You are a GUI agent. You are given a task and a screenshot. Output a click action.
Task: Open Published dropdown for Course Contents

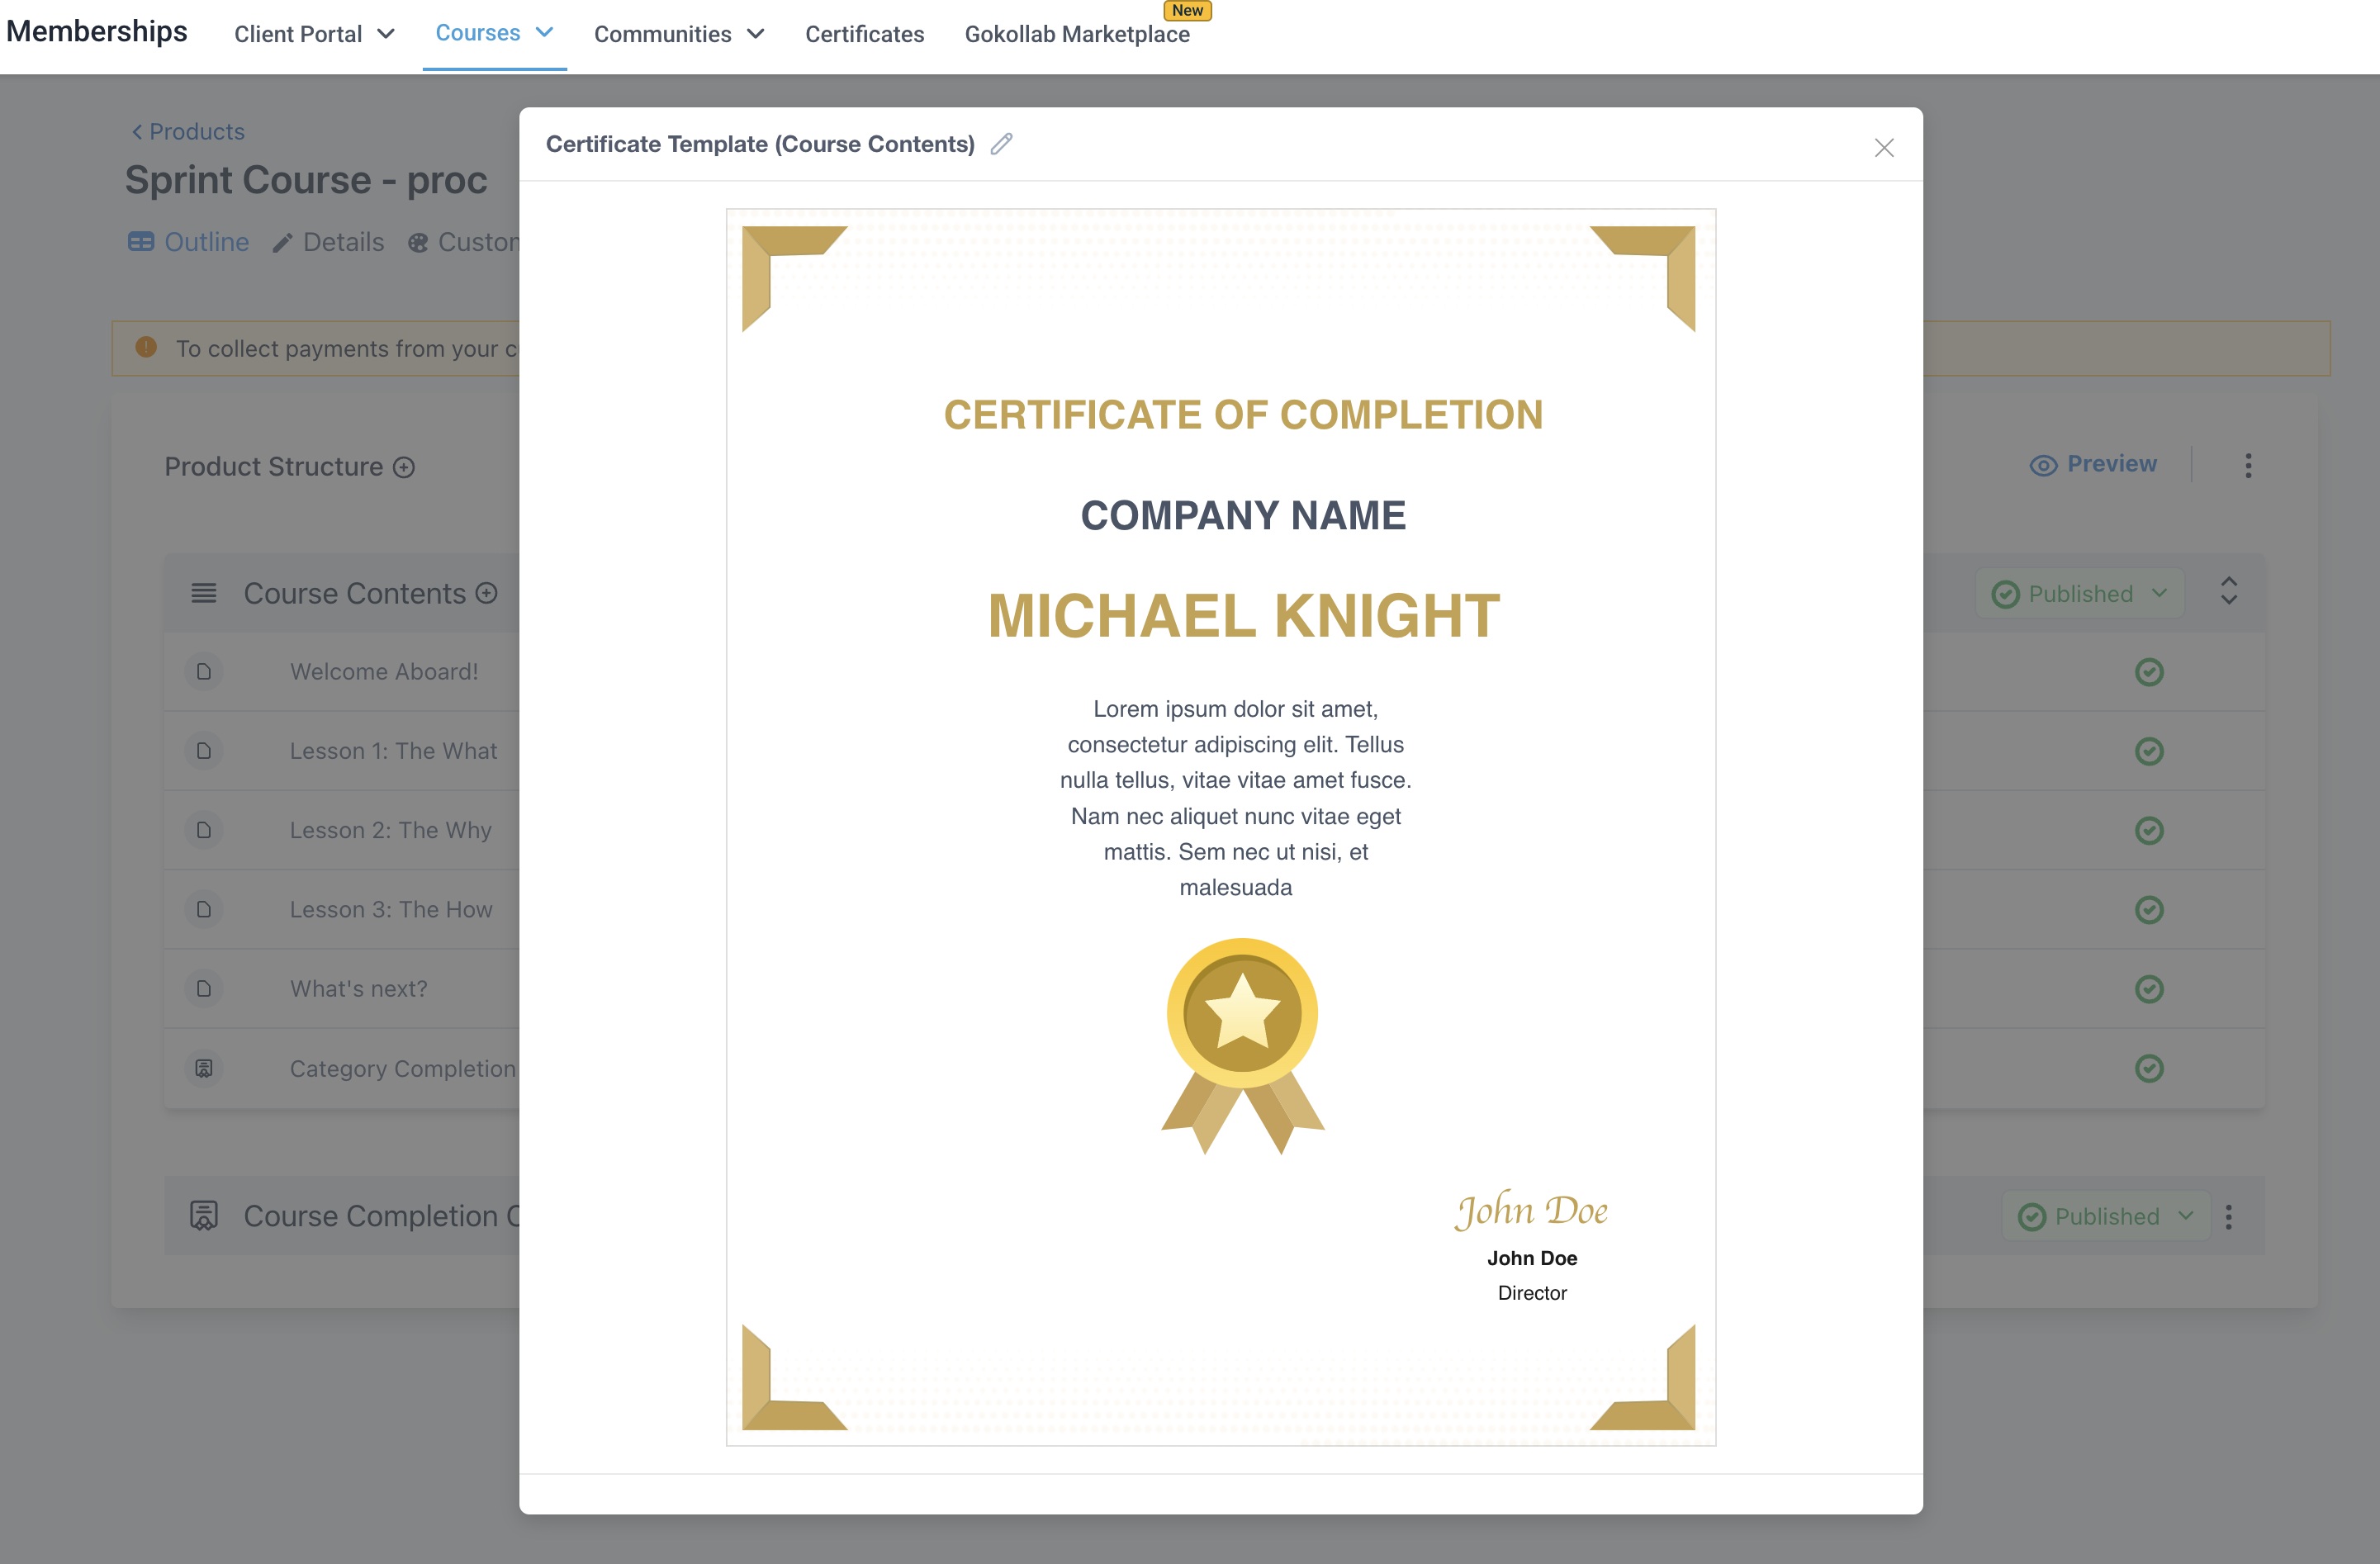coord(2080,594)
